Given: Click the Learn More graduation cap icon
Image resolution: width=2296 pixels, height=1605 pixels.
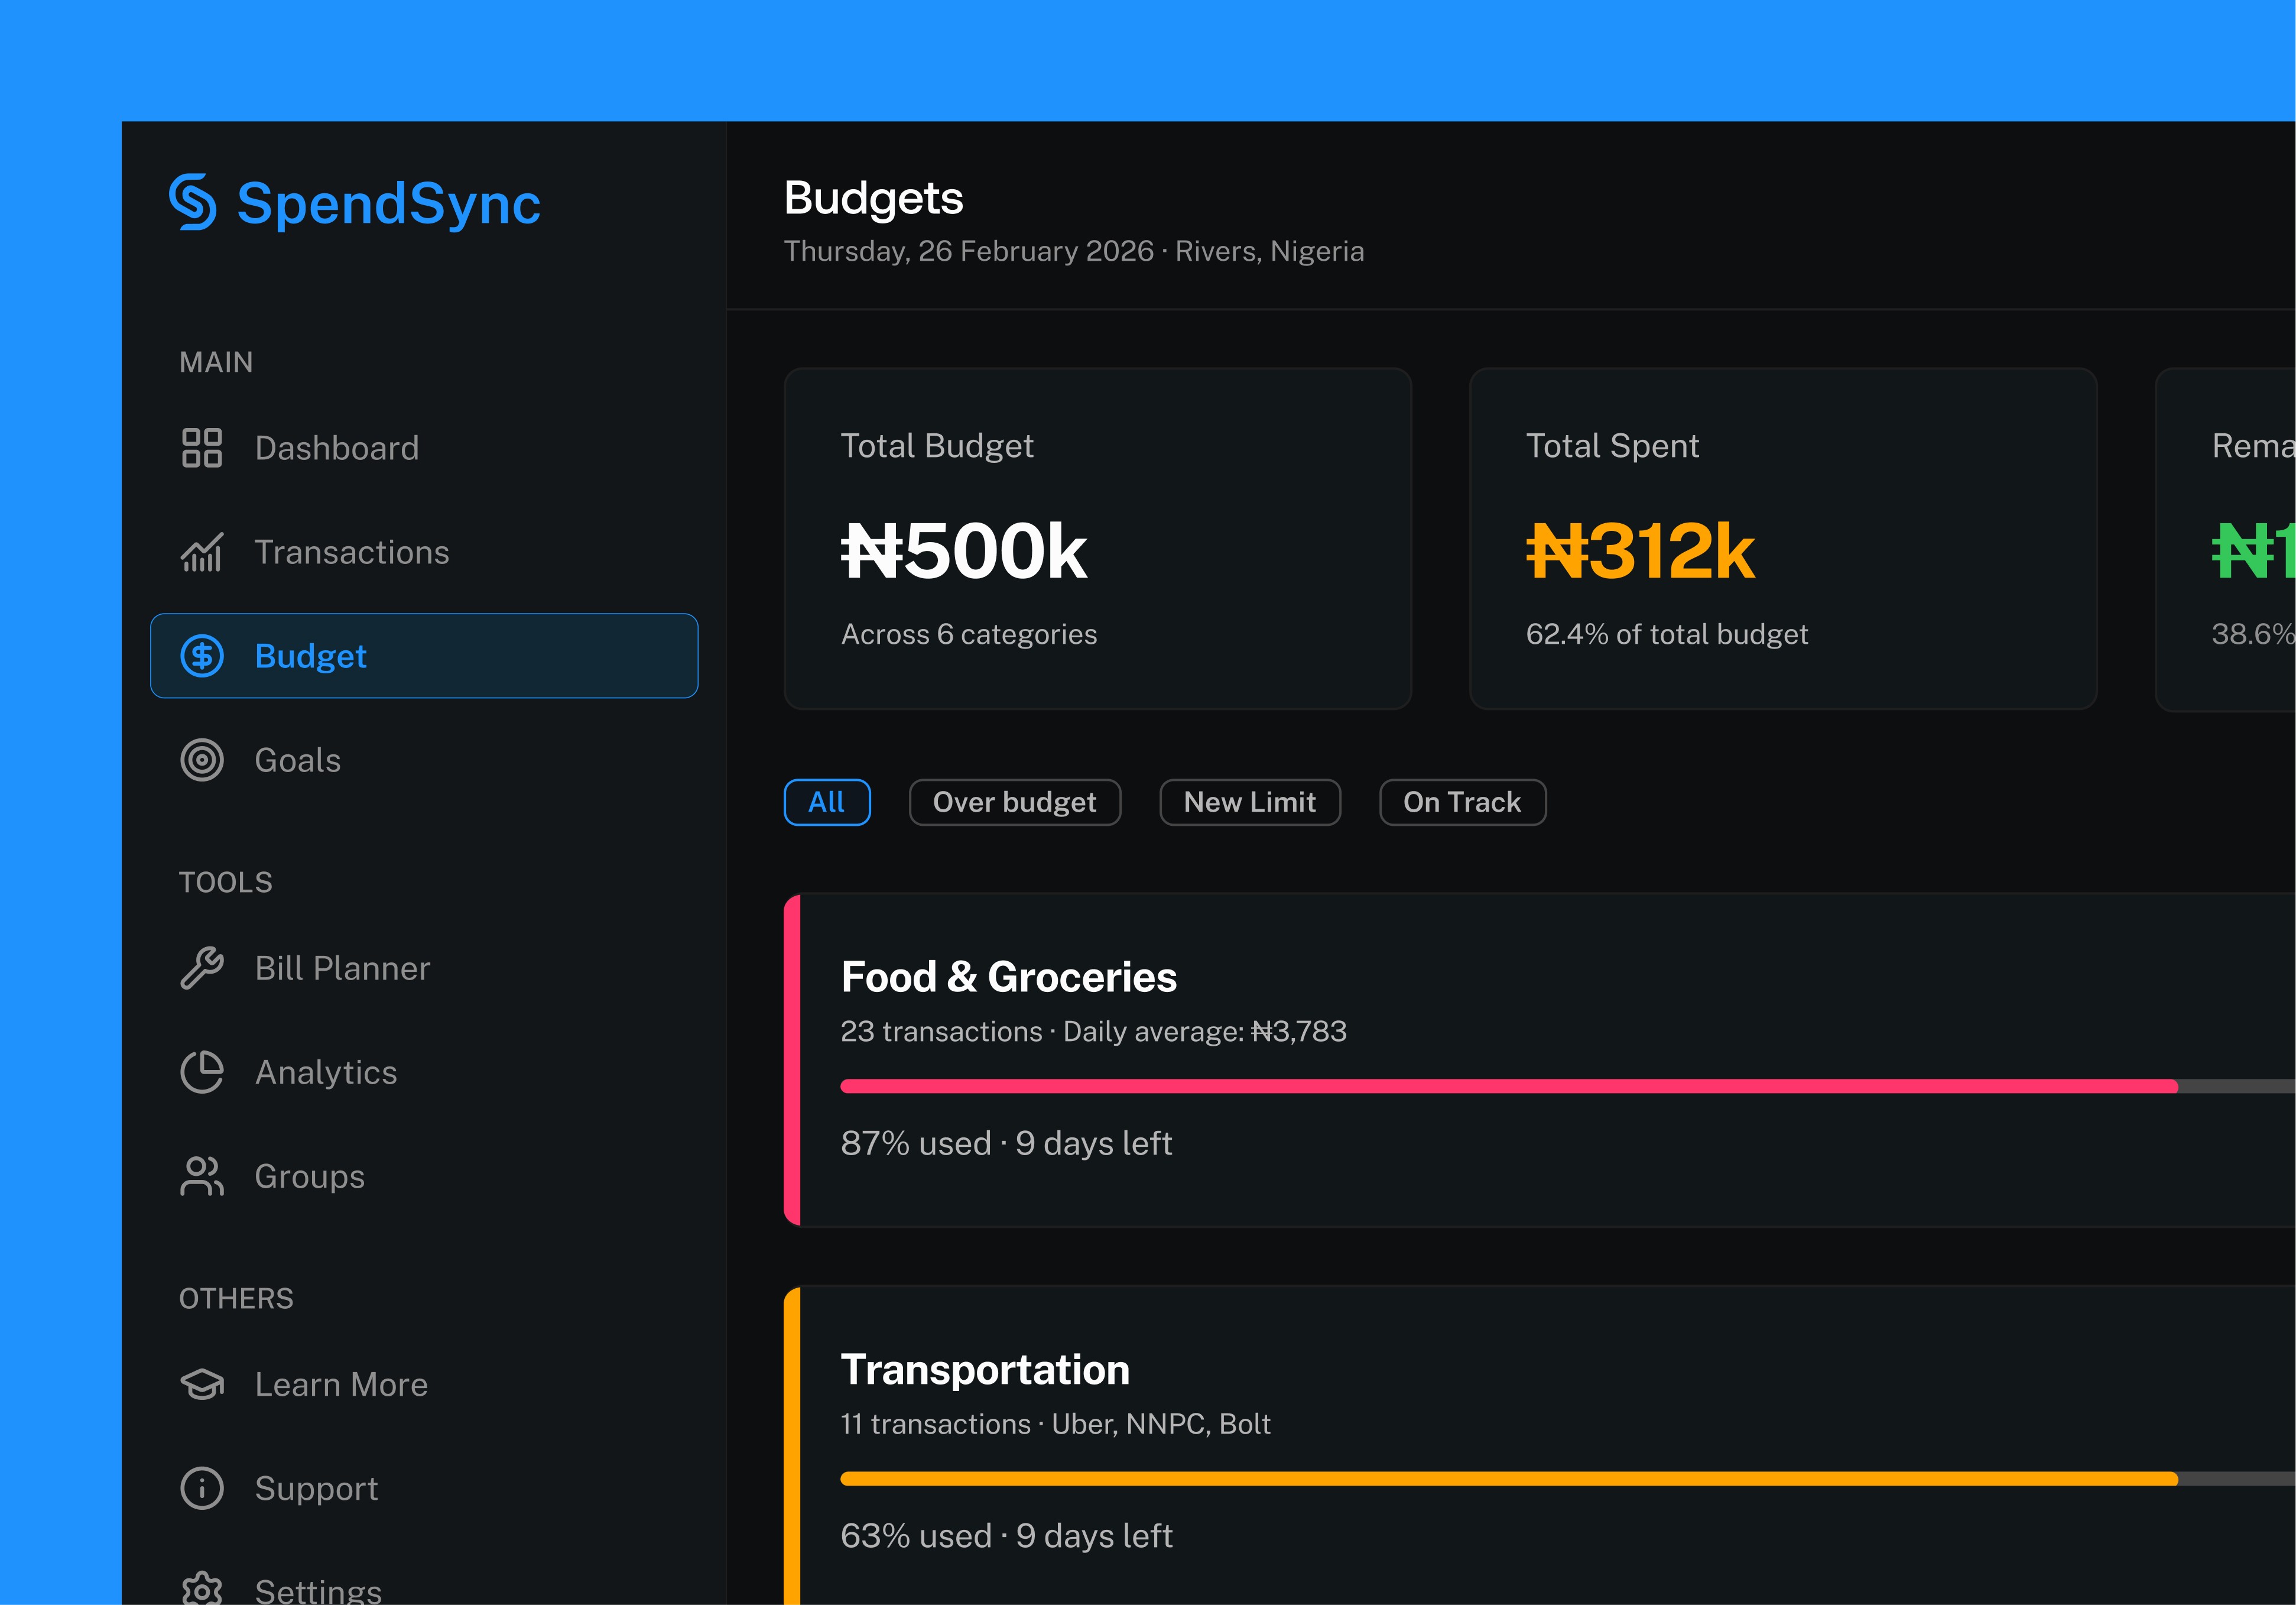Looking at the screenshot, I should pyautogui.click(x=202, y=1384).
